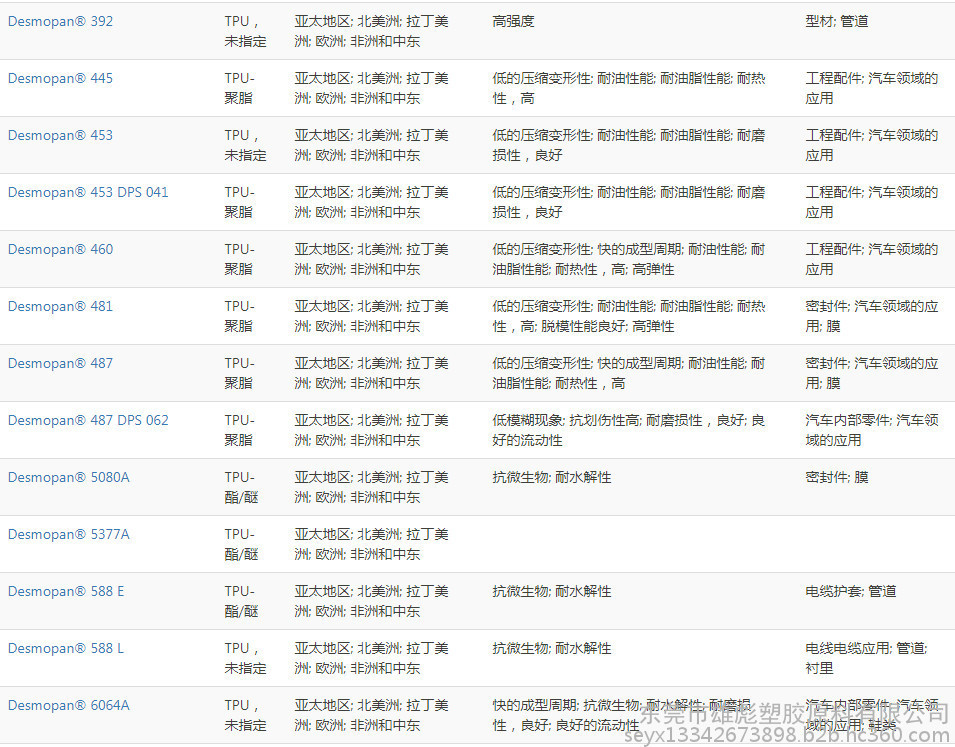Viewport: 955px width, 747px height.
Task: Select the '低模糊现象; 抗划伤性高' feature cell
Action: (629, 430)
